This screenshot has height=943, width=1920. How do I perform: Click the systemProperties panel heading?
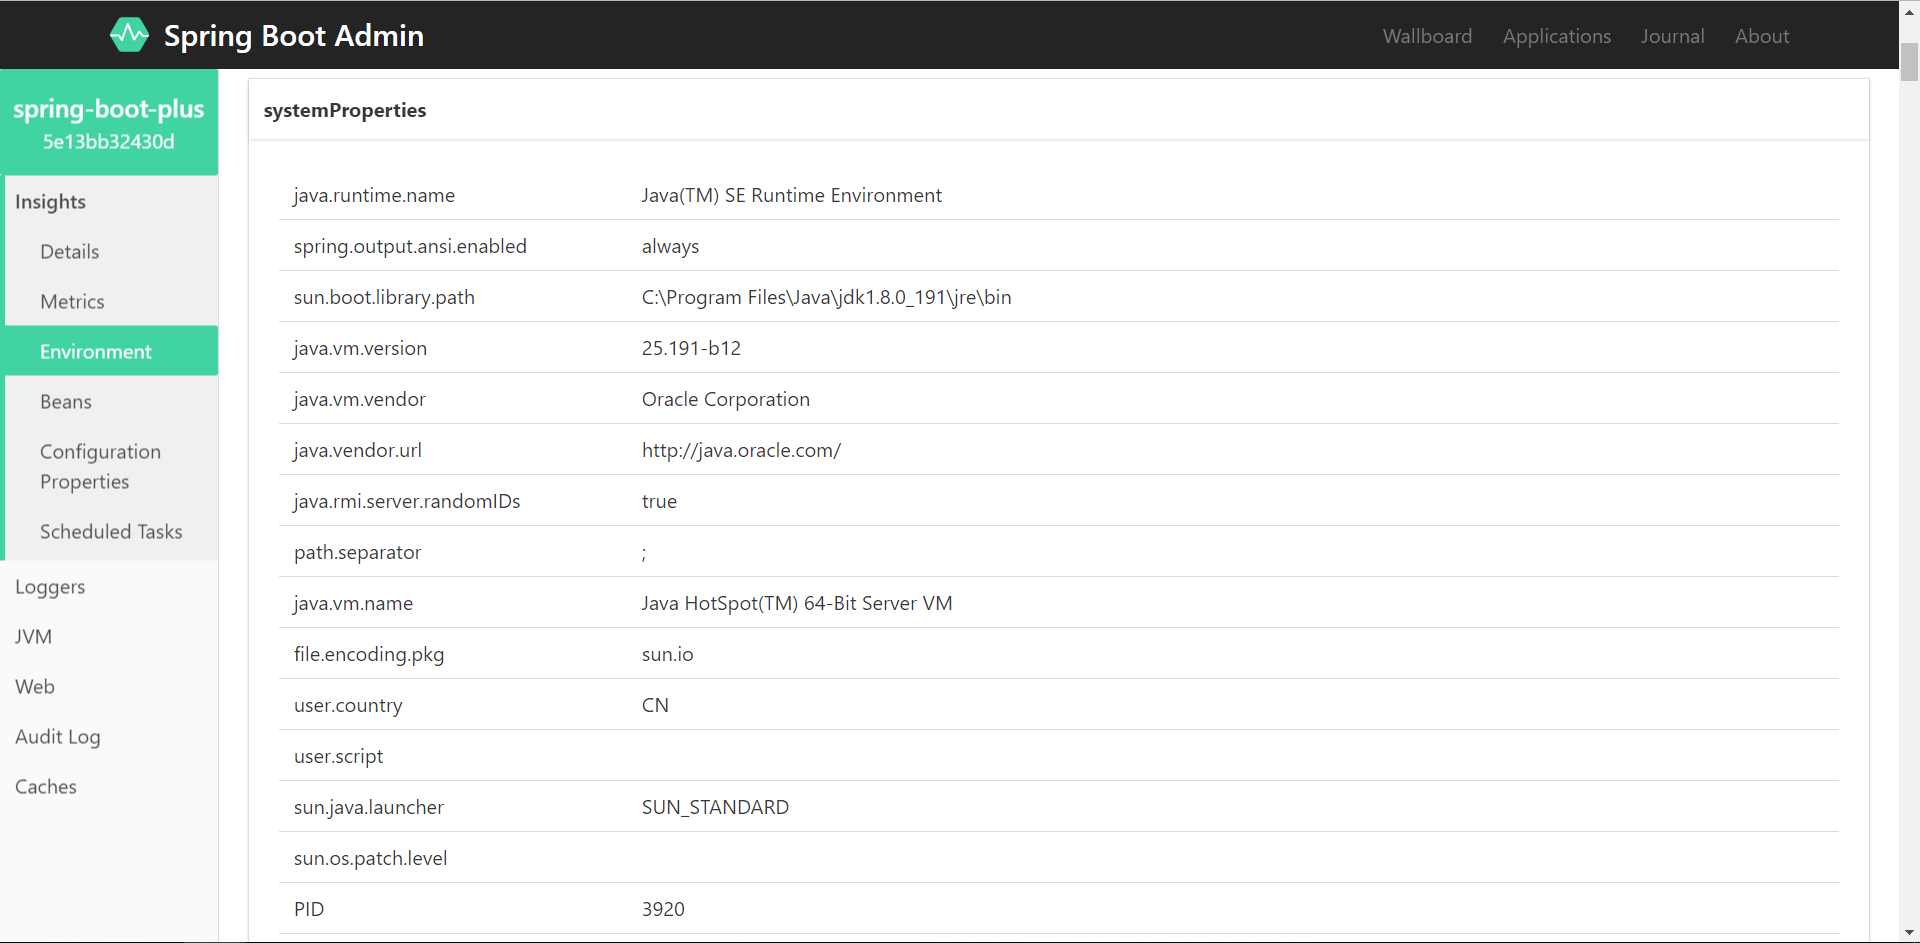[345, 110]
